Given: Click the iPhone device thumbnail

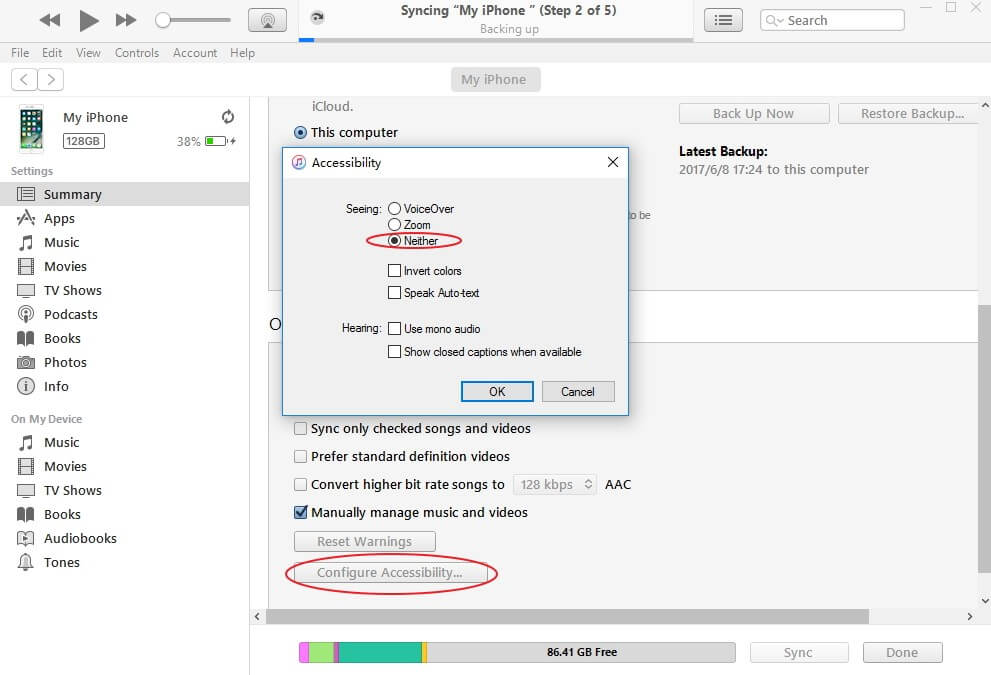Looking at the screenshot, I should tap(31, 129).
